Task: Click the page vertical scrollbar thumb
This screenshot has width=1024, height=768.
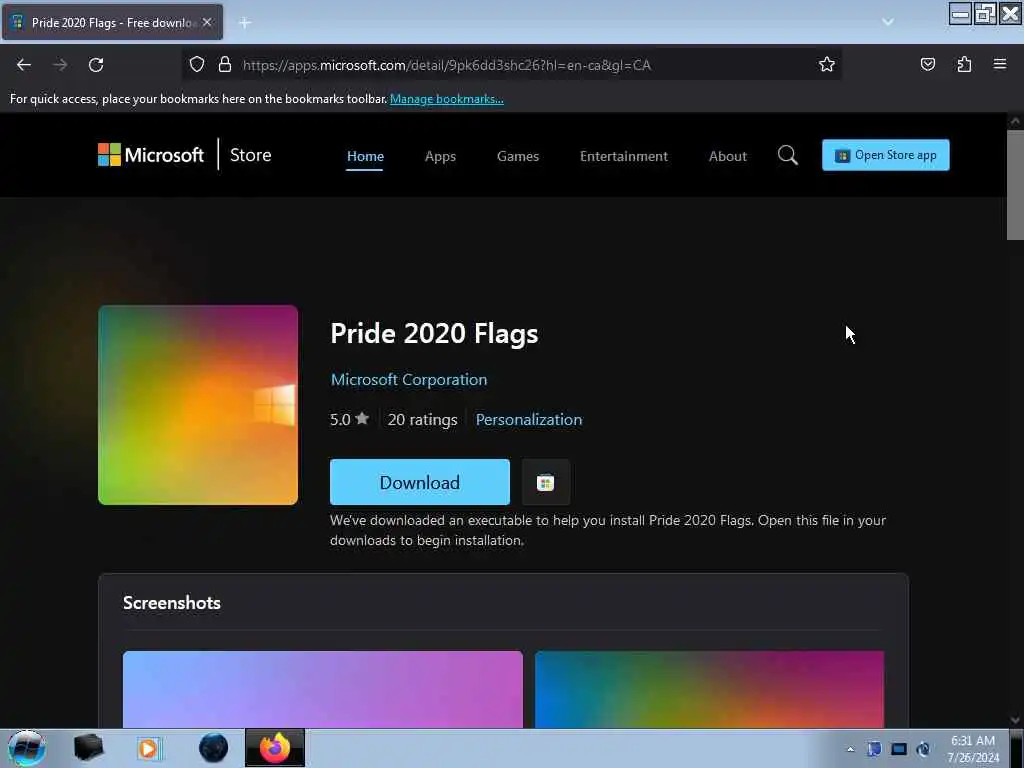Action: click(1015, 185)
